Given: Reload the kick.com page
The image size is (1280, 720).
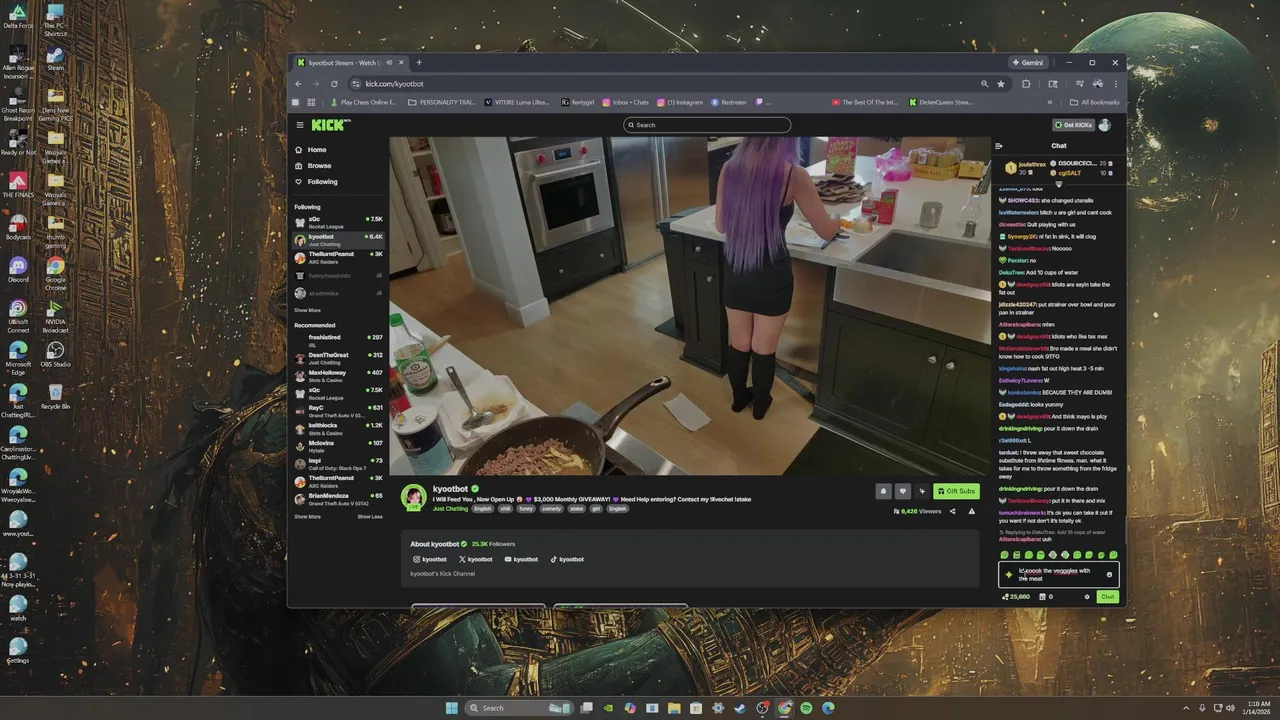Looking at the screenshot, I should 334,84.
